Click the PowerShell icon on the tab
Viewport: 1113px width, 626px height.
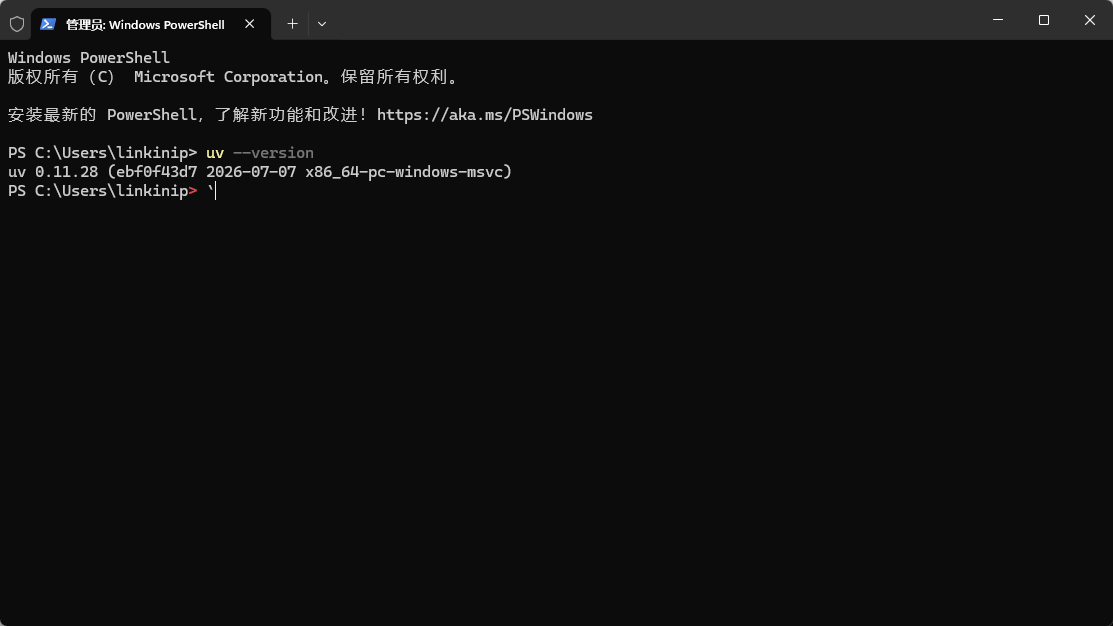pos(48,24)
